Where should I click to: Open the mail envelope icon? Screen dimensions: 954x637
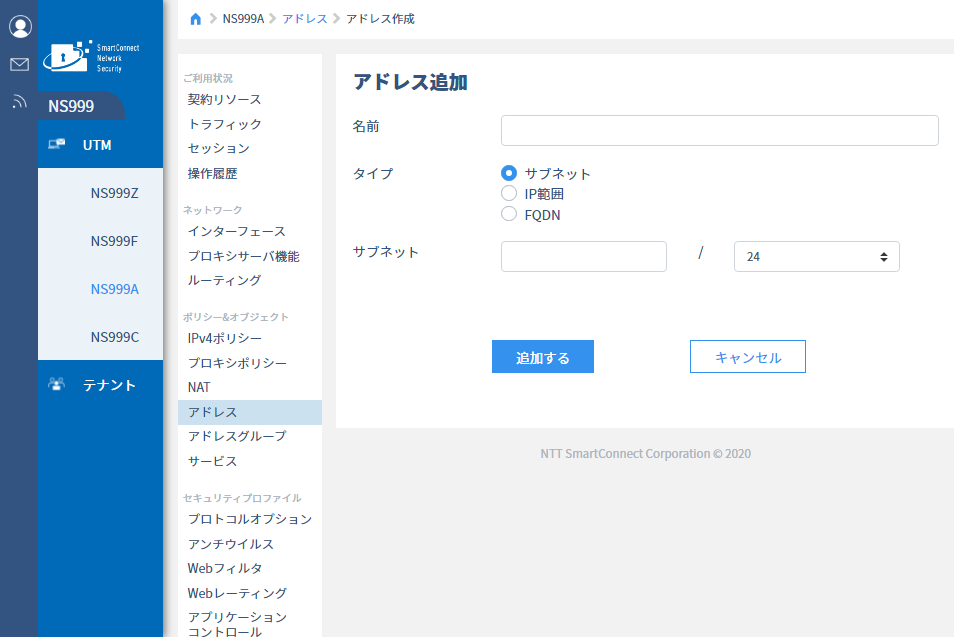19,64
